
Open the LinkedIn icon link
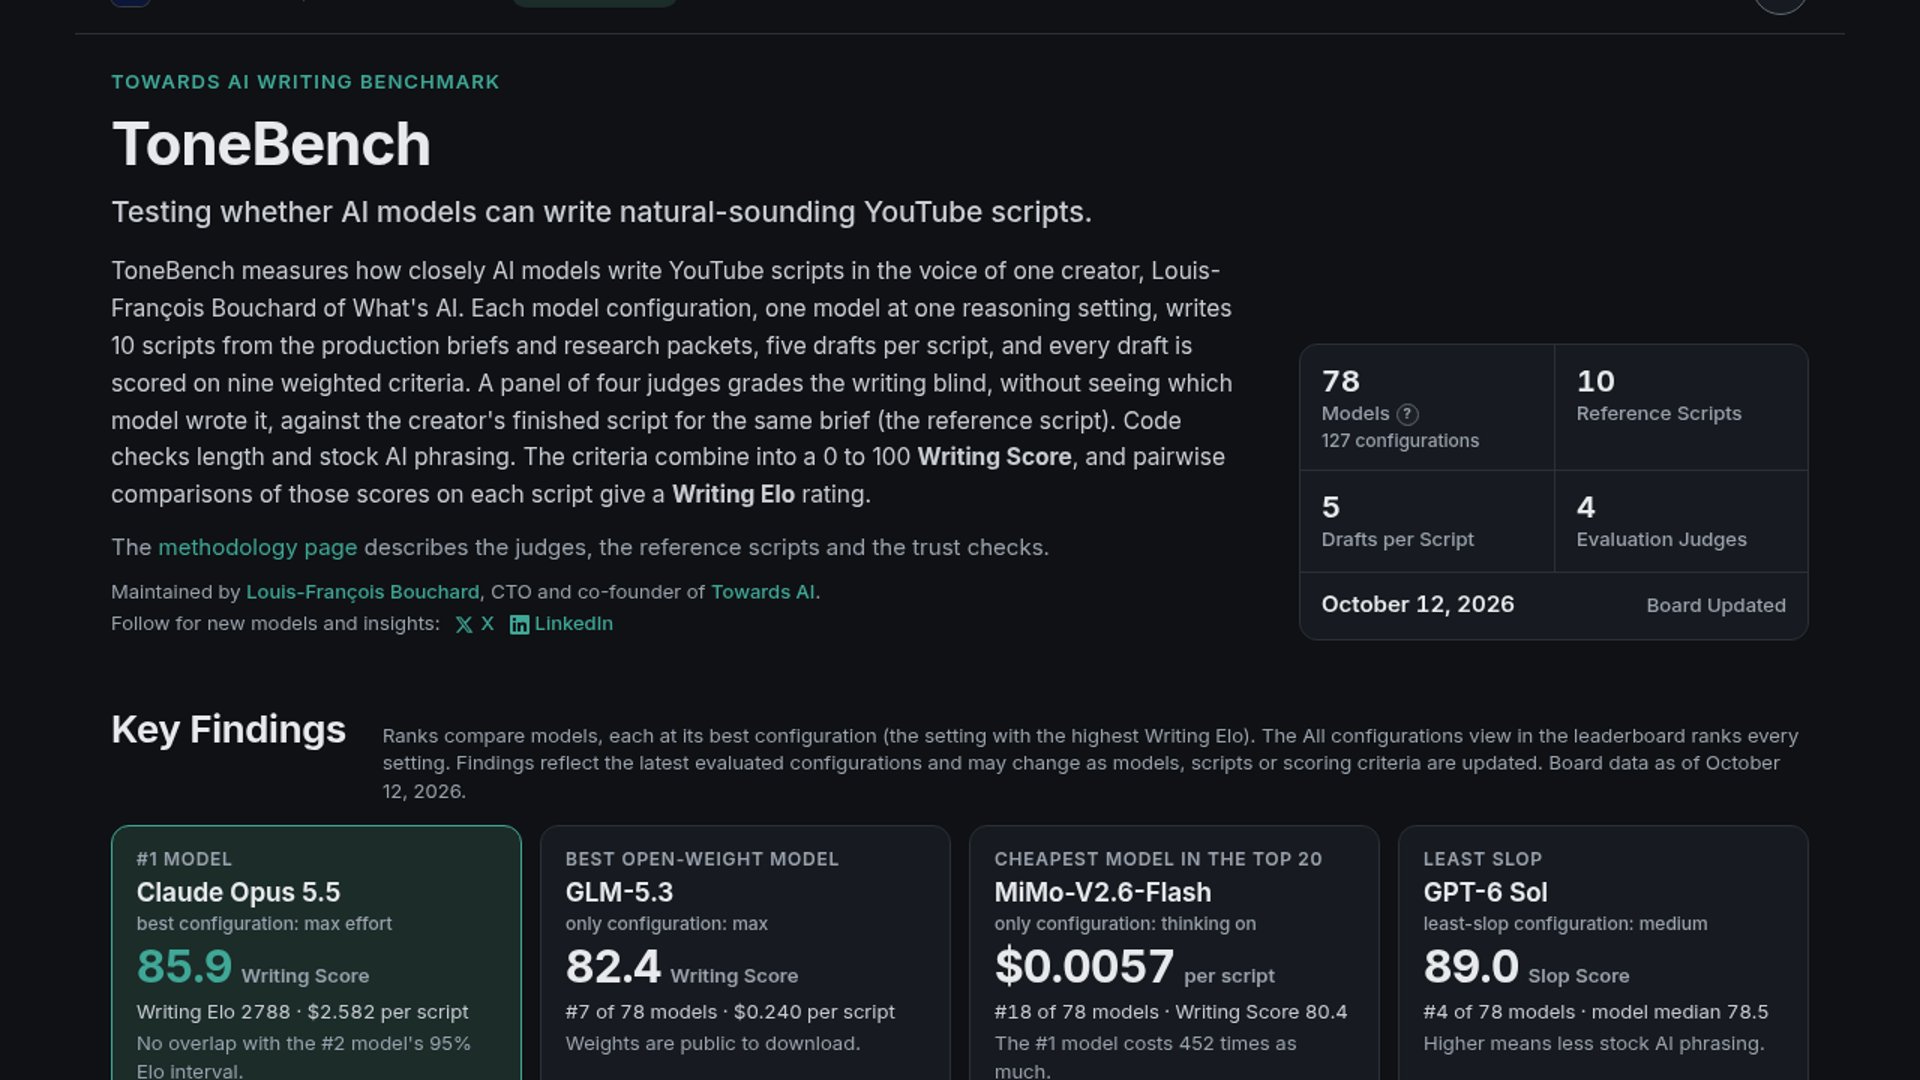561,624
